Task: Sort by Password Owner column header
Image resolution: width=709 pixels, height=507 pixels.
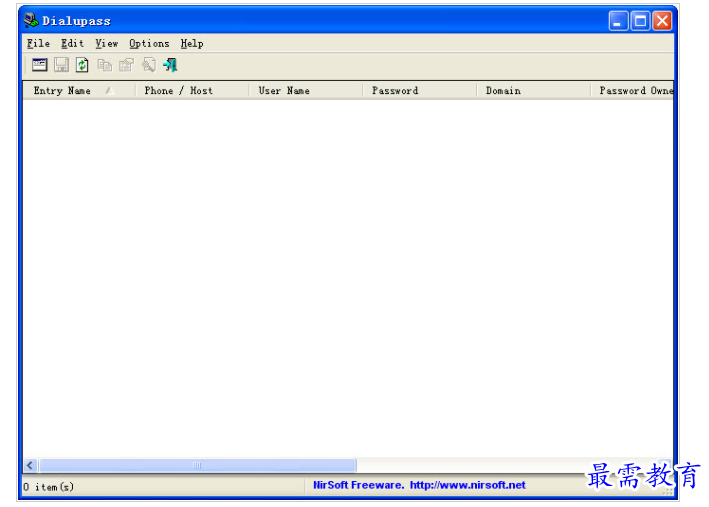Action: click(632, 90)
